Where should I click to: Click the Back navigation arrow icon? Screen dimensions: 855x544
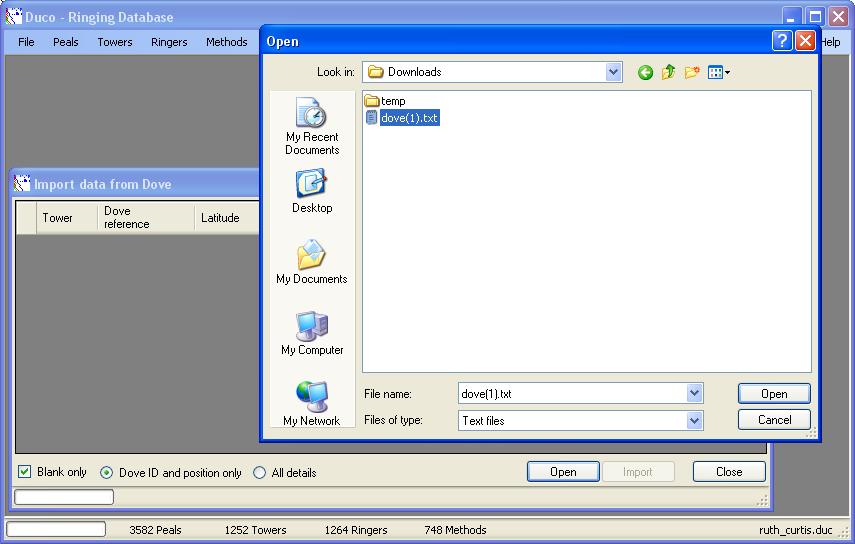tap(645, 72)
